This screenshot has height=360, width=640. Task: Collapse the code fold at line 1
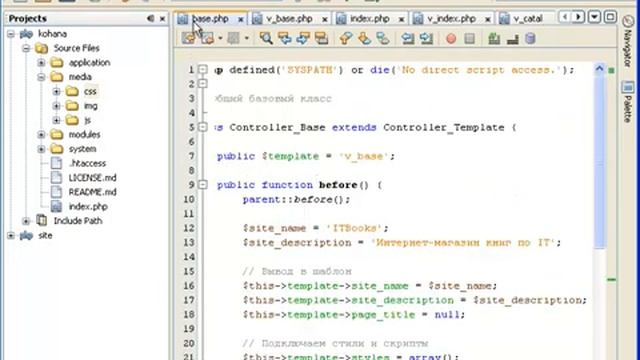(203, 70)
